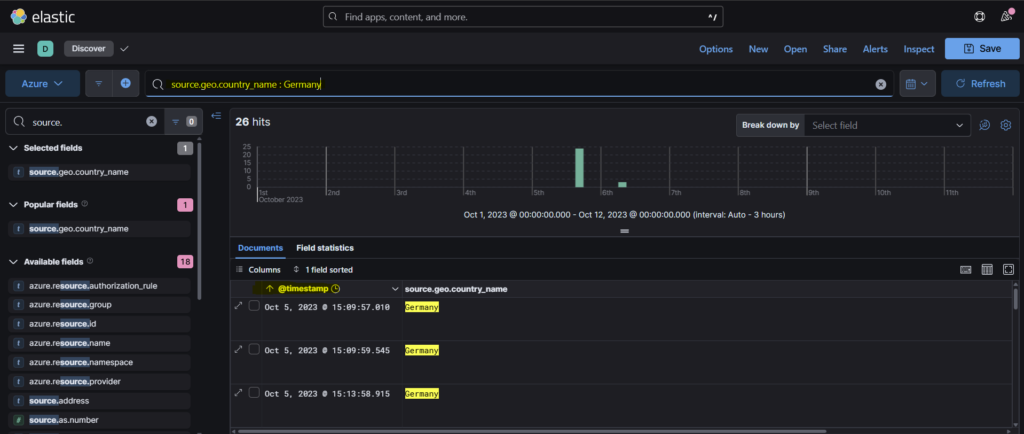Image resolution: width=1024 pixels, height=434 pixels.
Task: Save the Discover search
Action: point(980,49)
